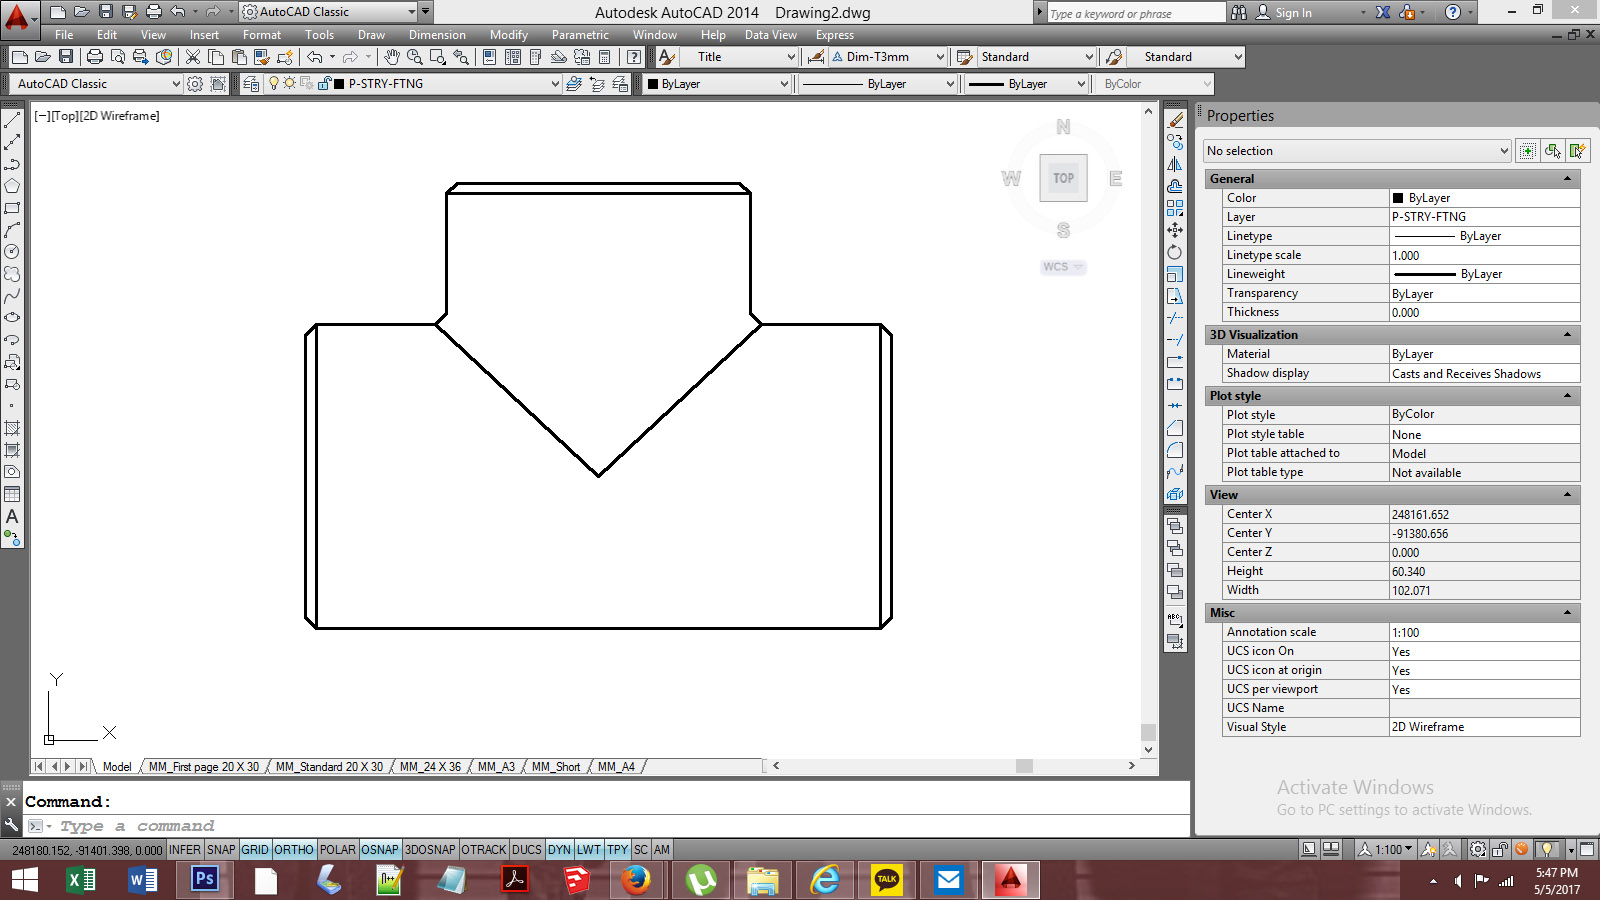
Task: Open the AutoCAD Classic workspace dropdown
Action: click(x=176, y=84)
